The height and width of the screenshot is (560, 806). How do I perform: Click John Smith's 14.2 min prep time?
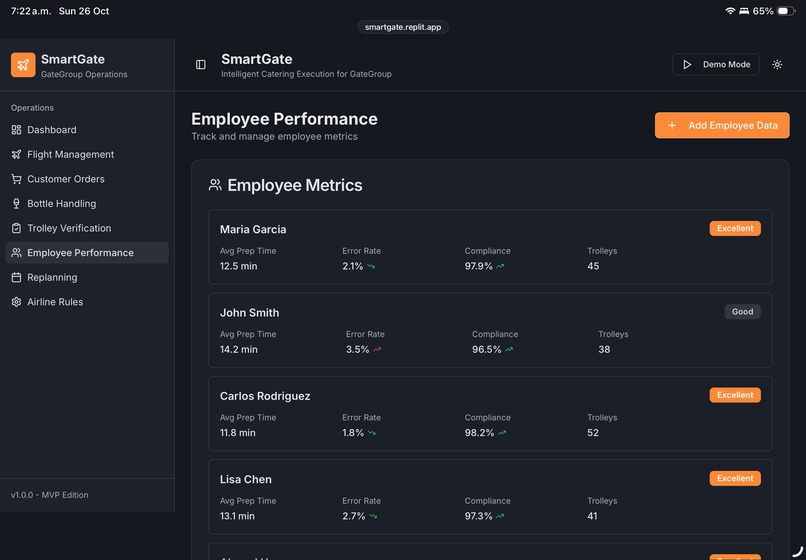239,350
